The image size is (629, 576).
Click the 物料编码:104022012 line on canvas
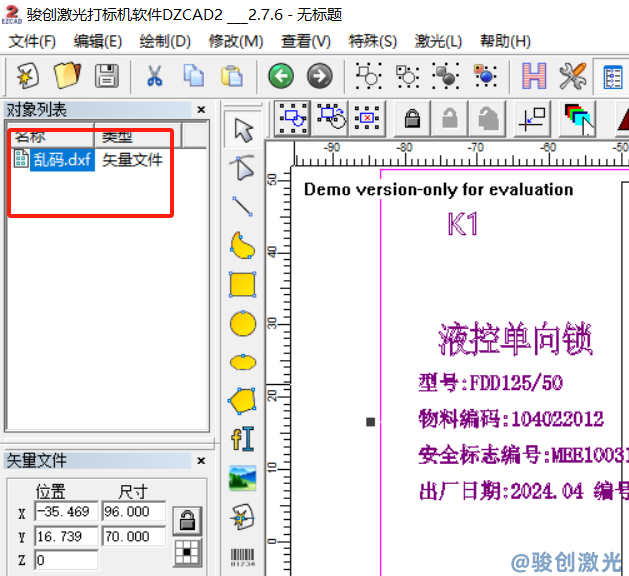point(511,419)
